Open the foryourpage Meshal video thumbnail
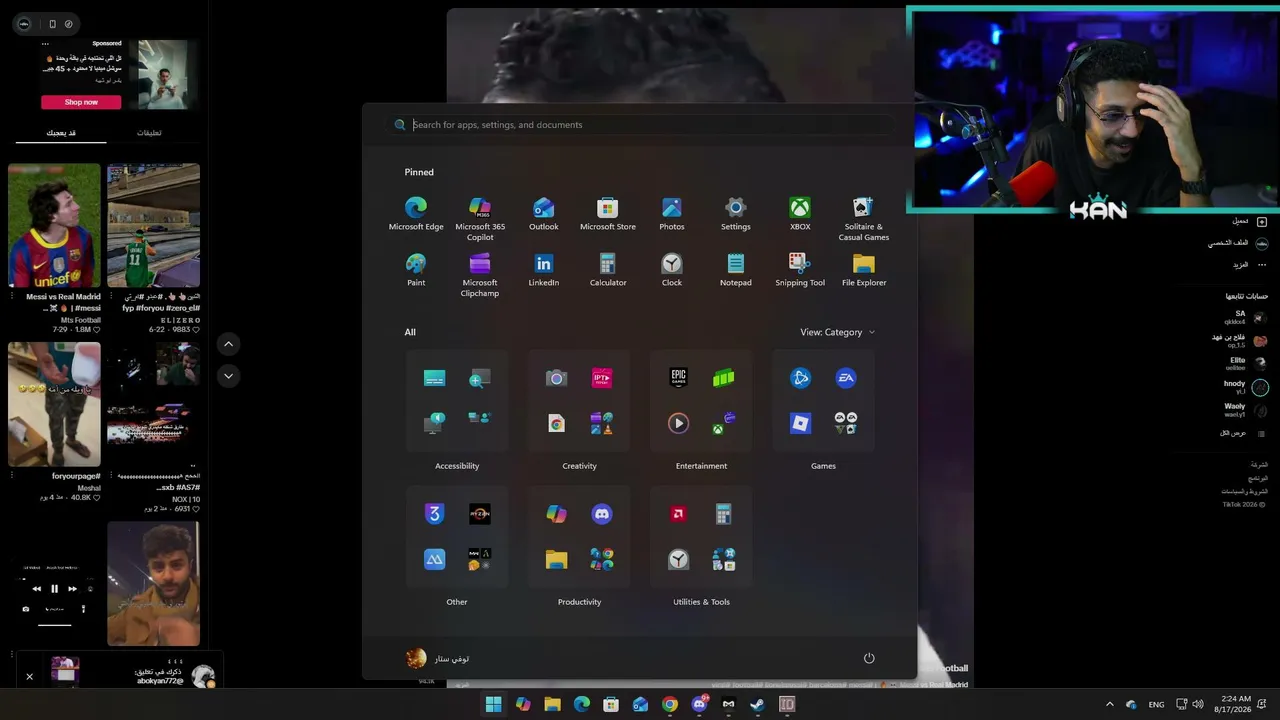Screen dimensions: 1280x720 click(x=54, y=404)
